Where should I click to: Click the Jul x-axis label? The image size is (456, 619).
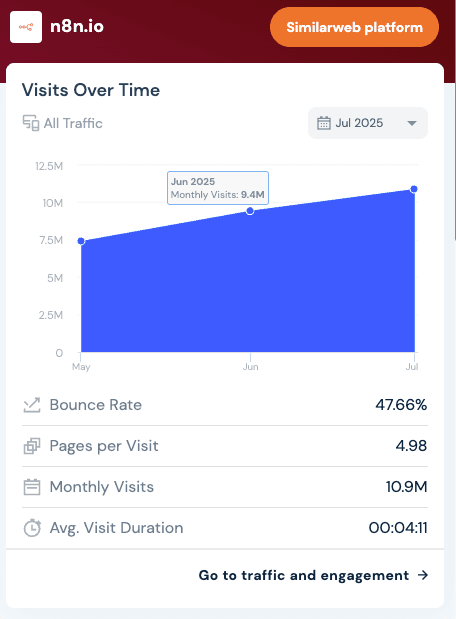click(412, 367)
